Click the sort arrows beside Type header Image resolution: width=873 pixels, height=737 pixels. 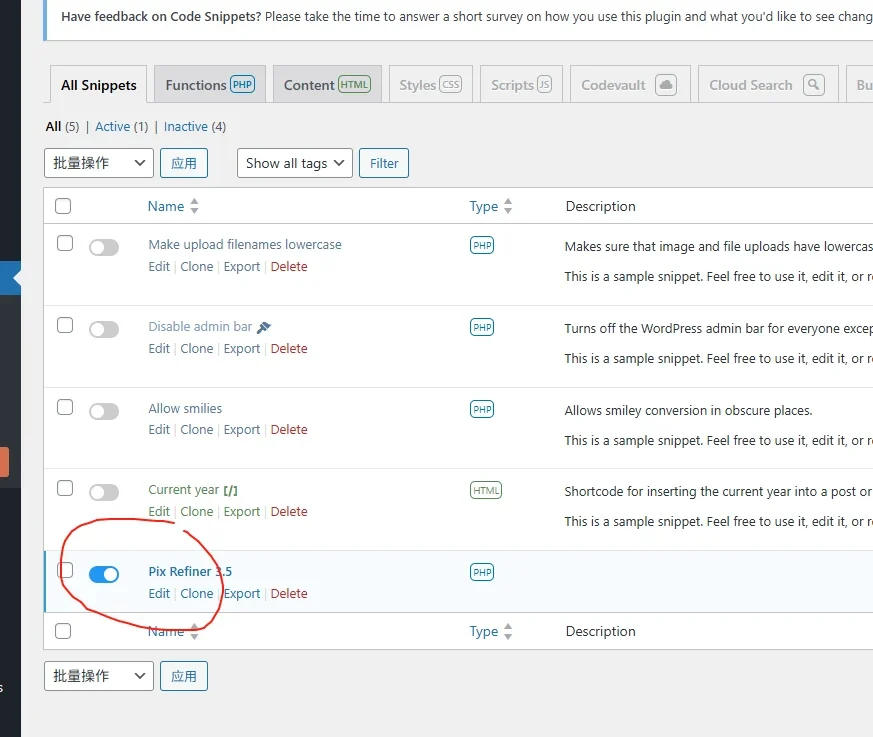click(508, 206)
